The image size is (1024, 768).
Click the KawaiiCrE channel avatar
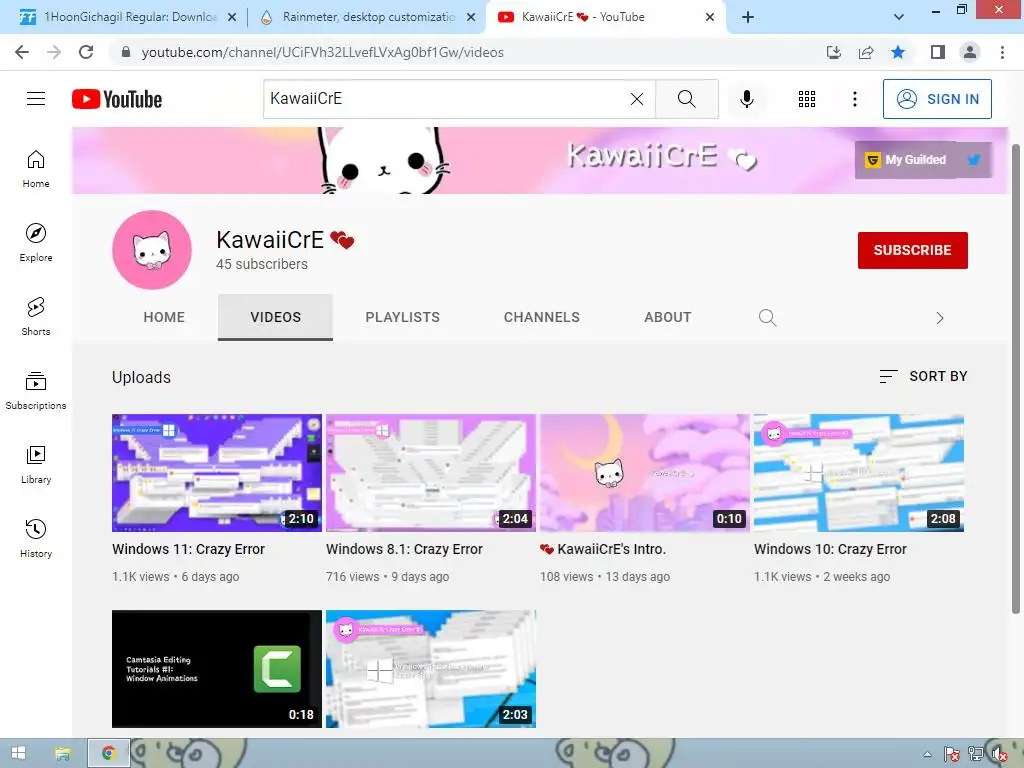point(152,249)
